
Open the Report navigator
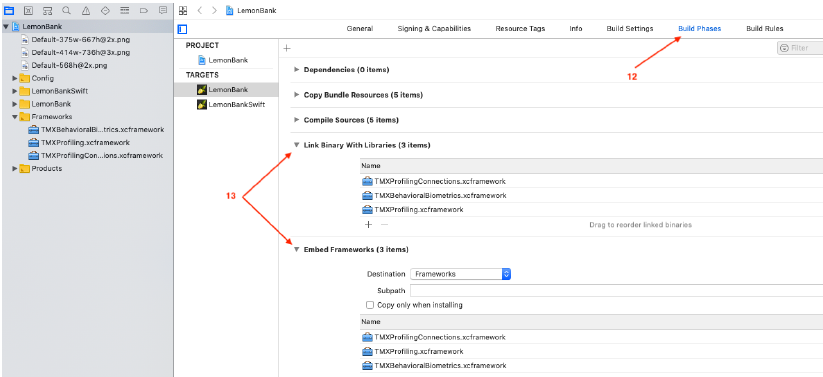coord(163,10)
